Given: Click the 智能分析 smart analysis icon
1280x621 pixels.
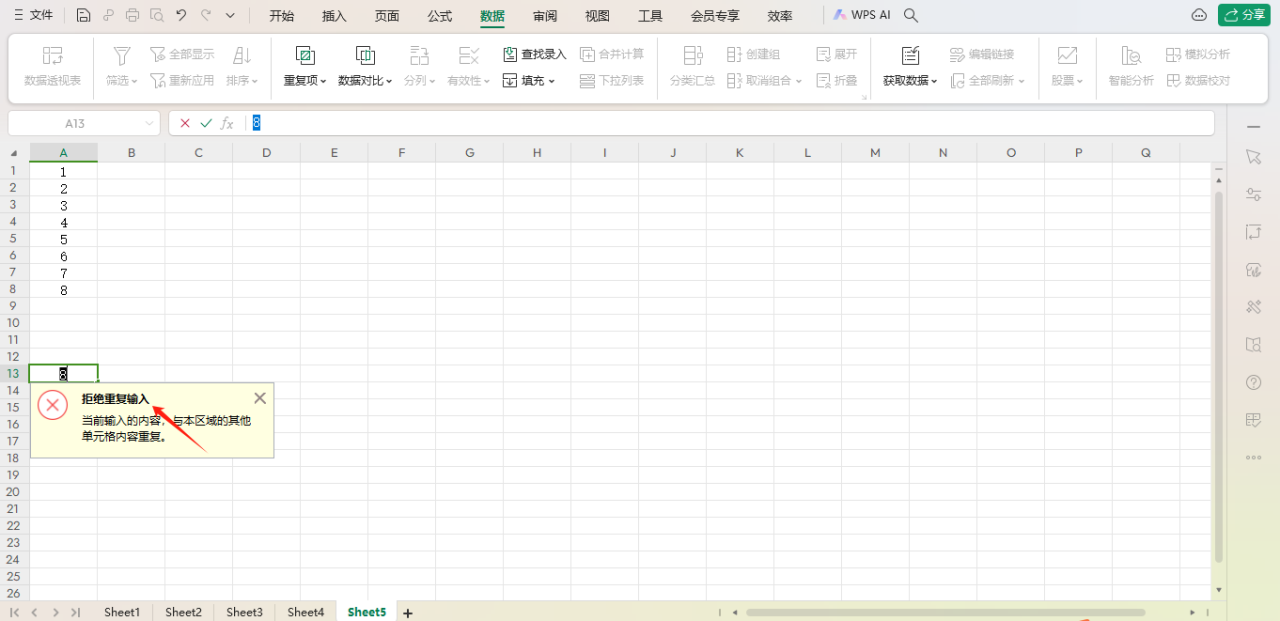Looking at the screenshot, I should [1131, 66].
